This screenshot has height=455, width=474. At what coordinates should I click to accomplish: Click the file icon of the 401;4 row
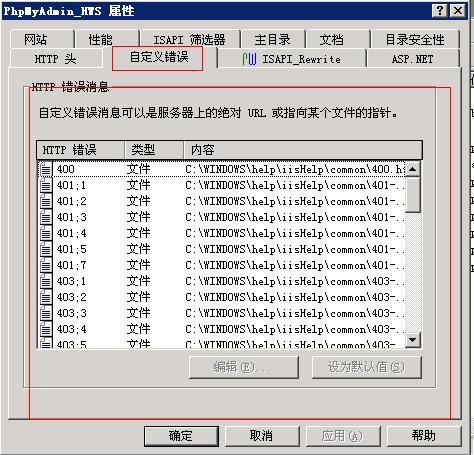[46, 233]
